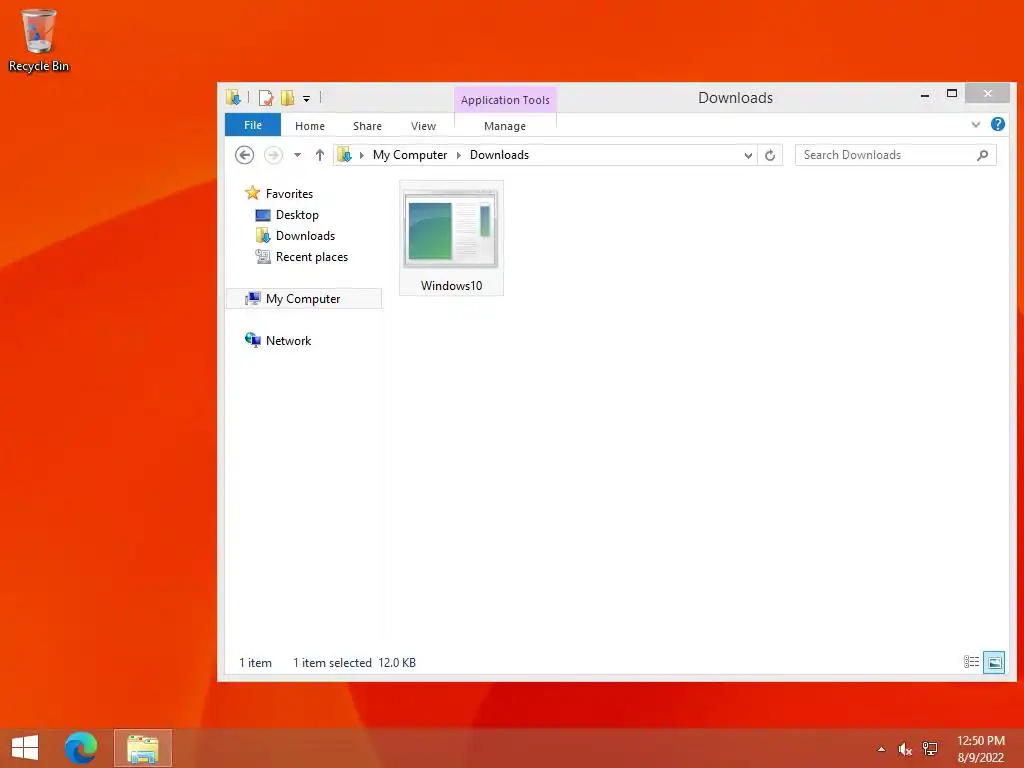Image resolution: width=1024 pixels, height=768 pixels.
Task: Click the Recent places sidebar icon
Action: pyautogui.click(x=263, y=257)
